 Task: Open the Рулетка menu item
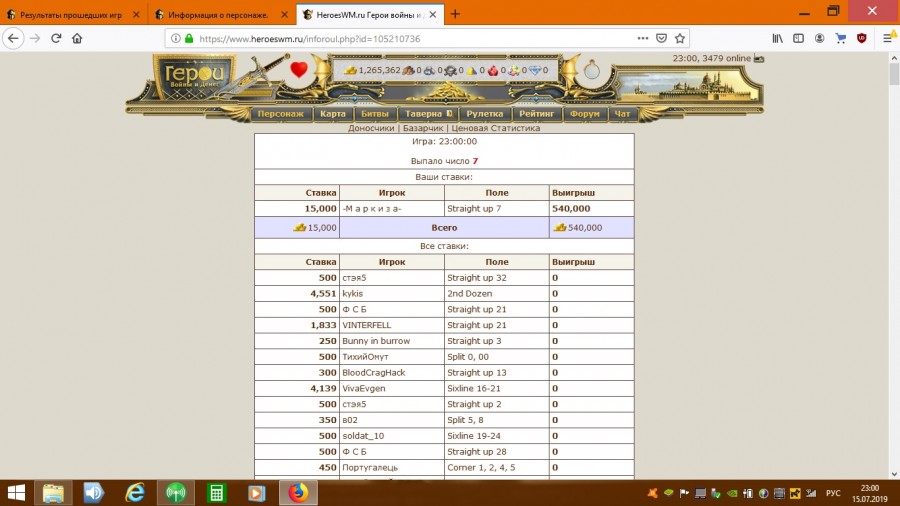tap(485, 114)
